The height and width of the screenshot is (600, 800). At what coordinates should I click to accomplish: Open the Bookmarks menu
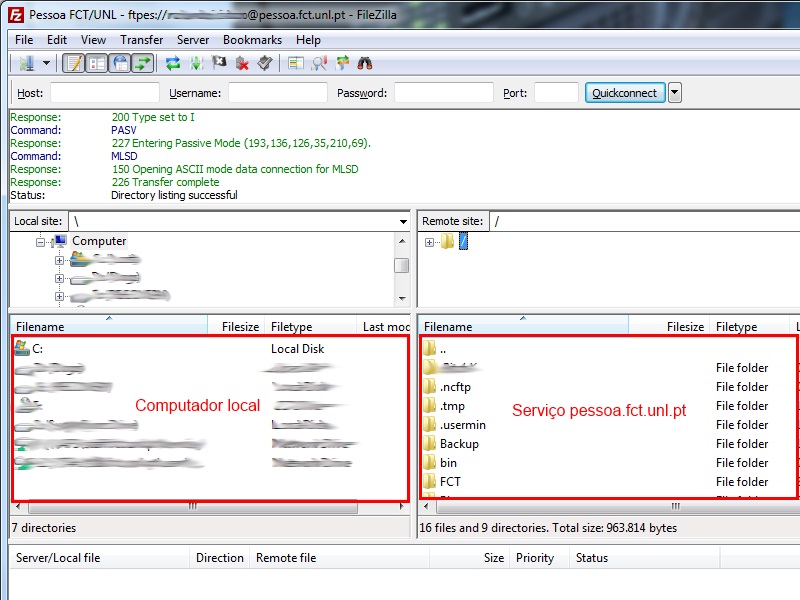tap(253, 40)
